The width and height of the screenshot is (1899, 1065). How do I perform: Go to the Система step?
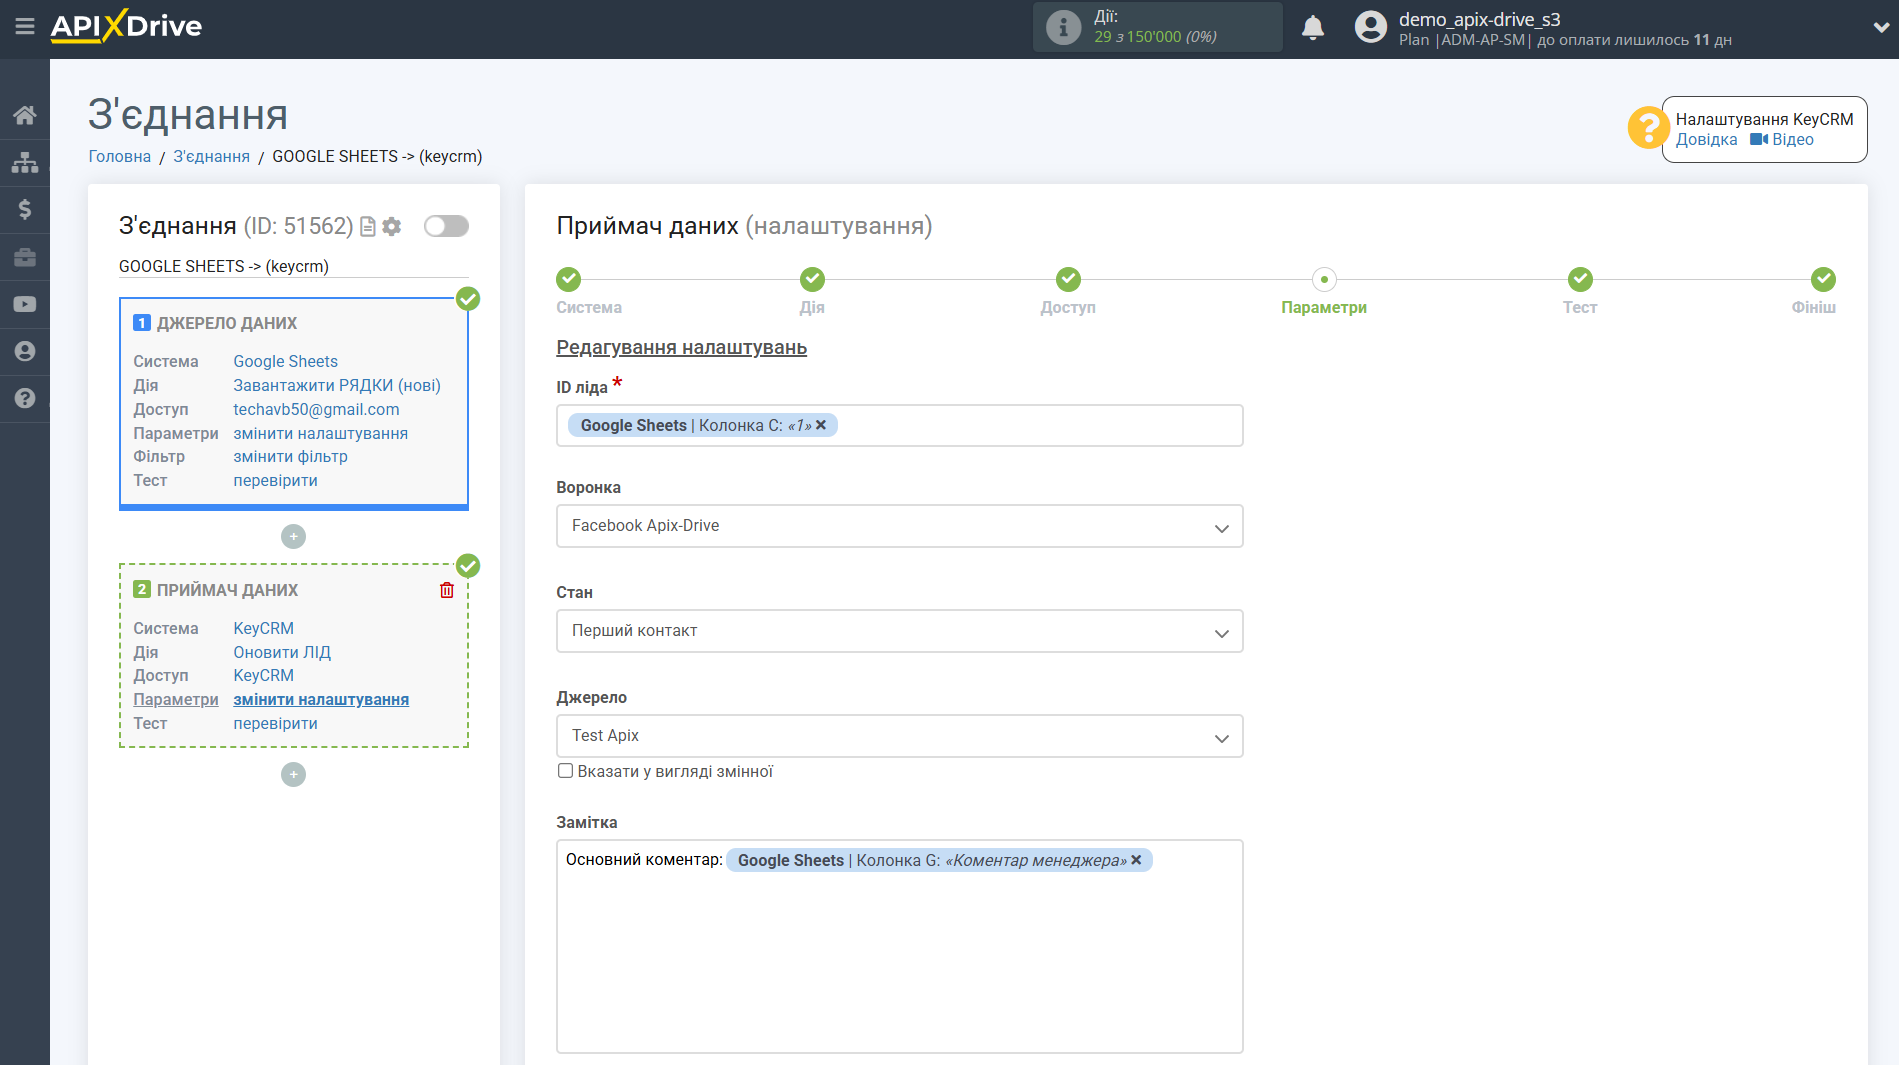569,280
